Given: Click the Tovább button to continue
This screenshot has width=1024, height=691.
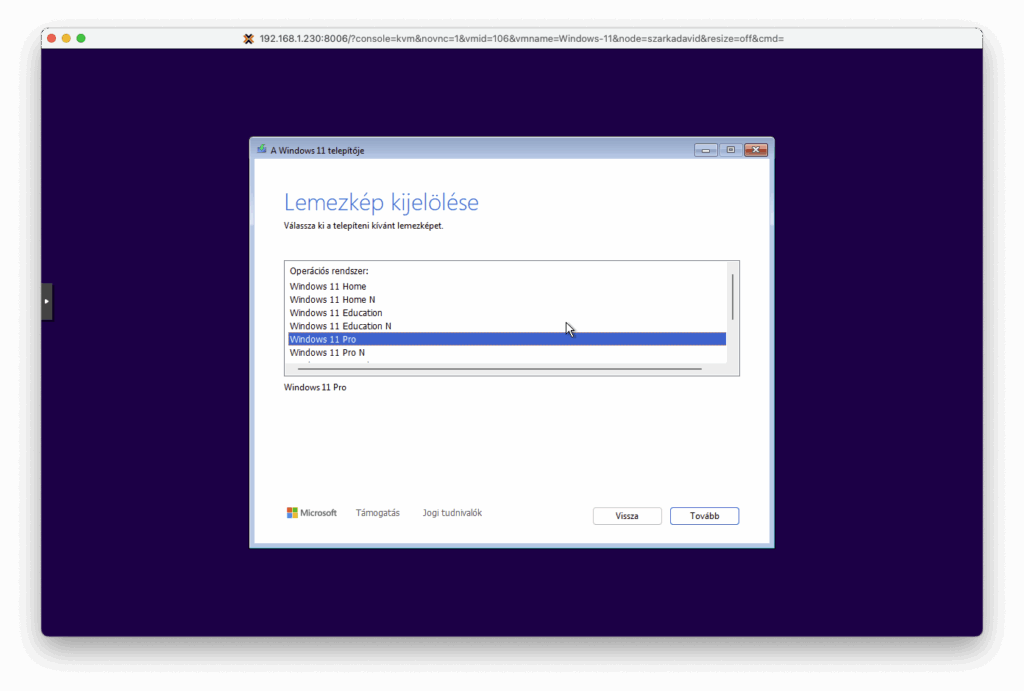Looking at the screenshot, I should (704, 516).
